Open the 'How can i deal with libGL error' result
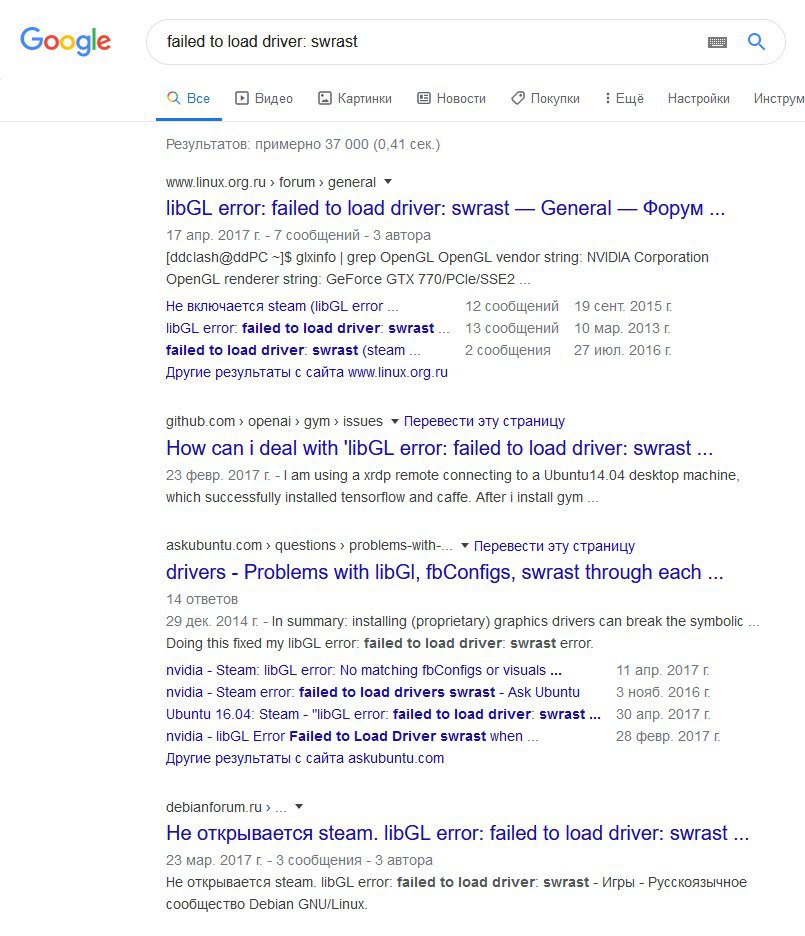Screen dimensions: 805x936 (439, 448)
